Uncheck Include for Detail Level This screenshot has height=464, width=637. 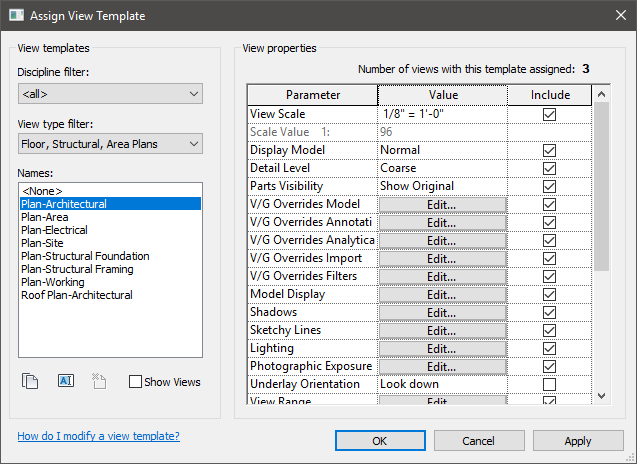pos(549,168)
